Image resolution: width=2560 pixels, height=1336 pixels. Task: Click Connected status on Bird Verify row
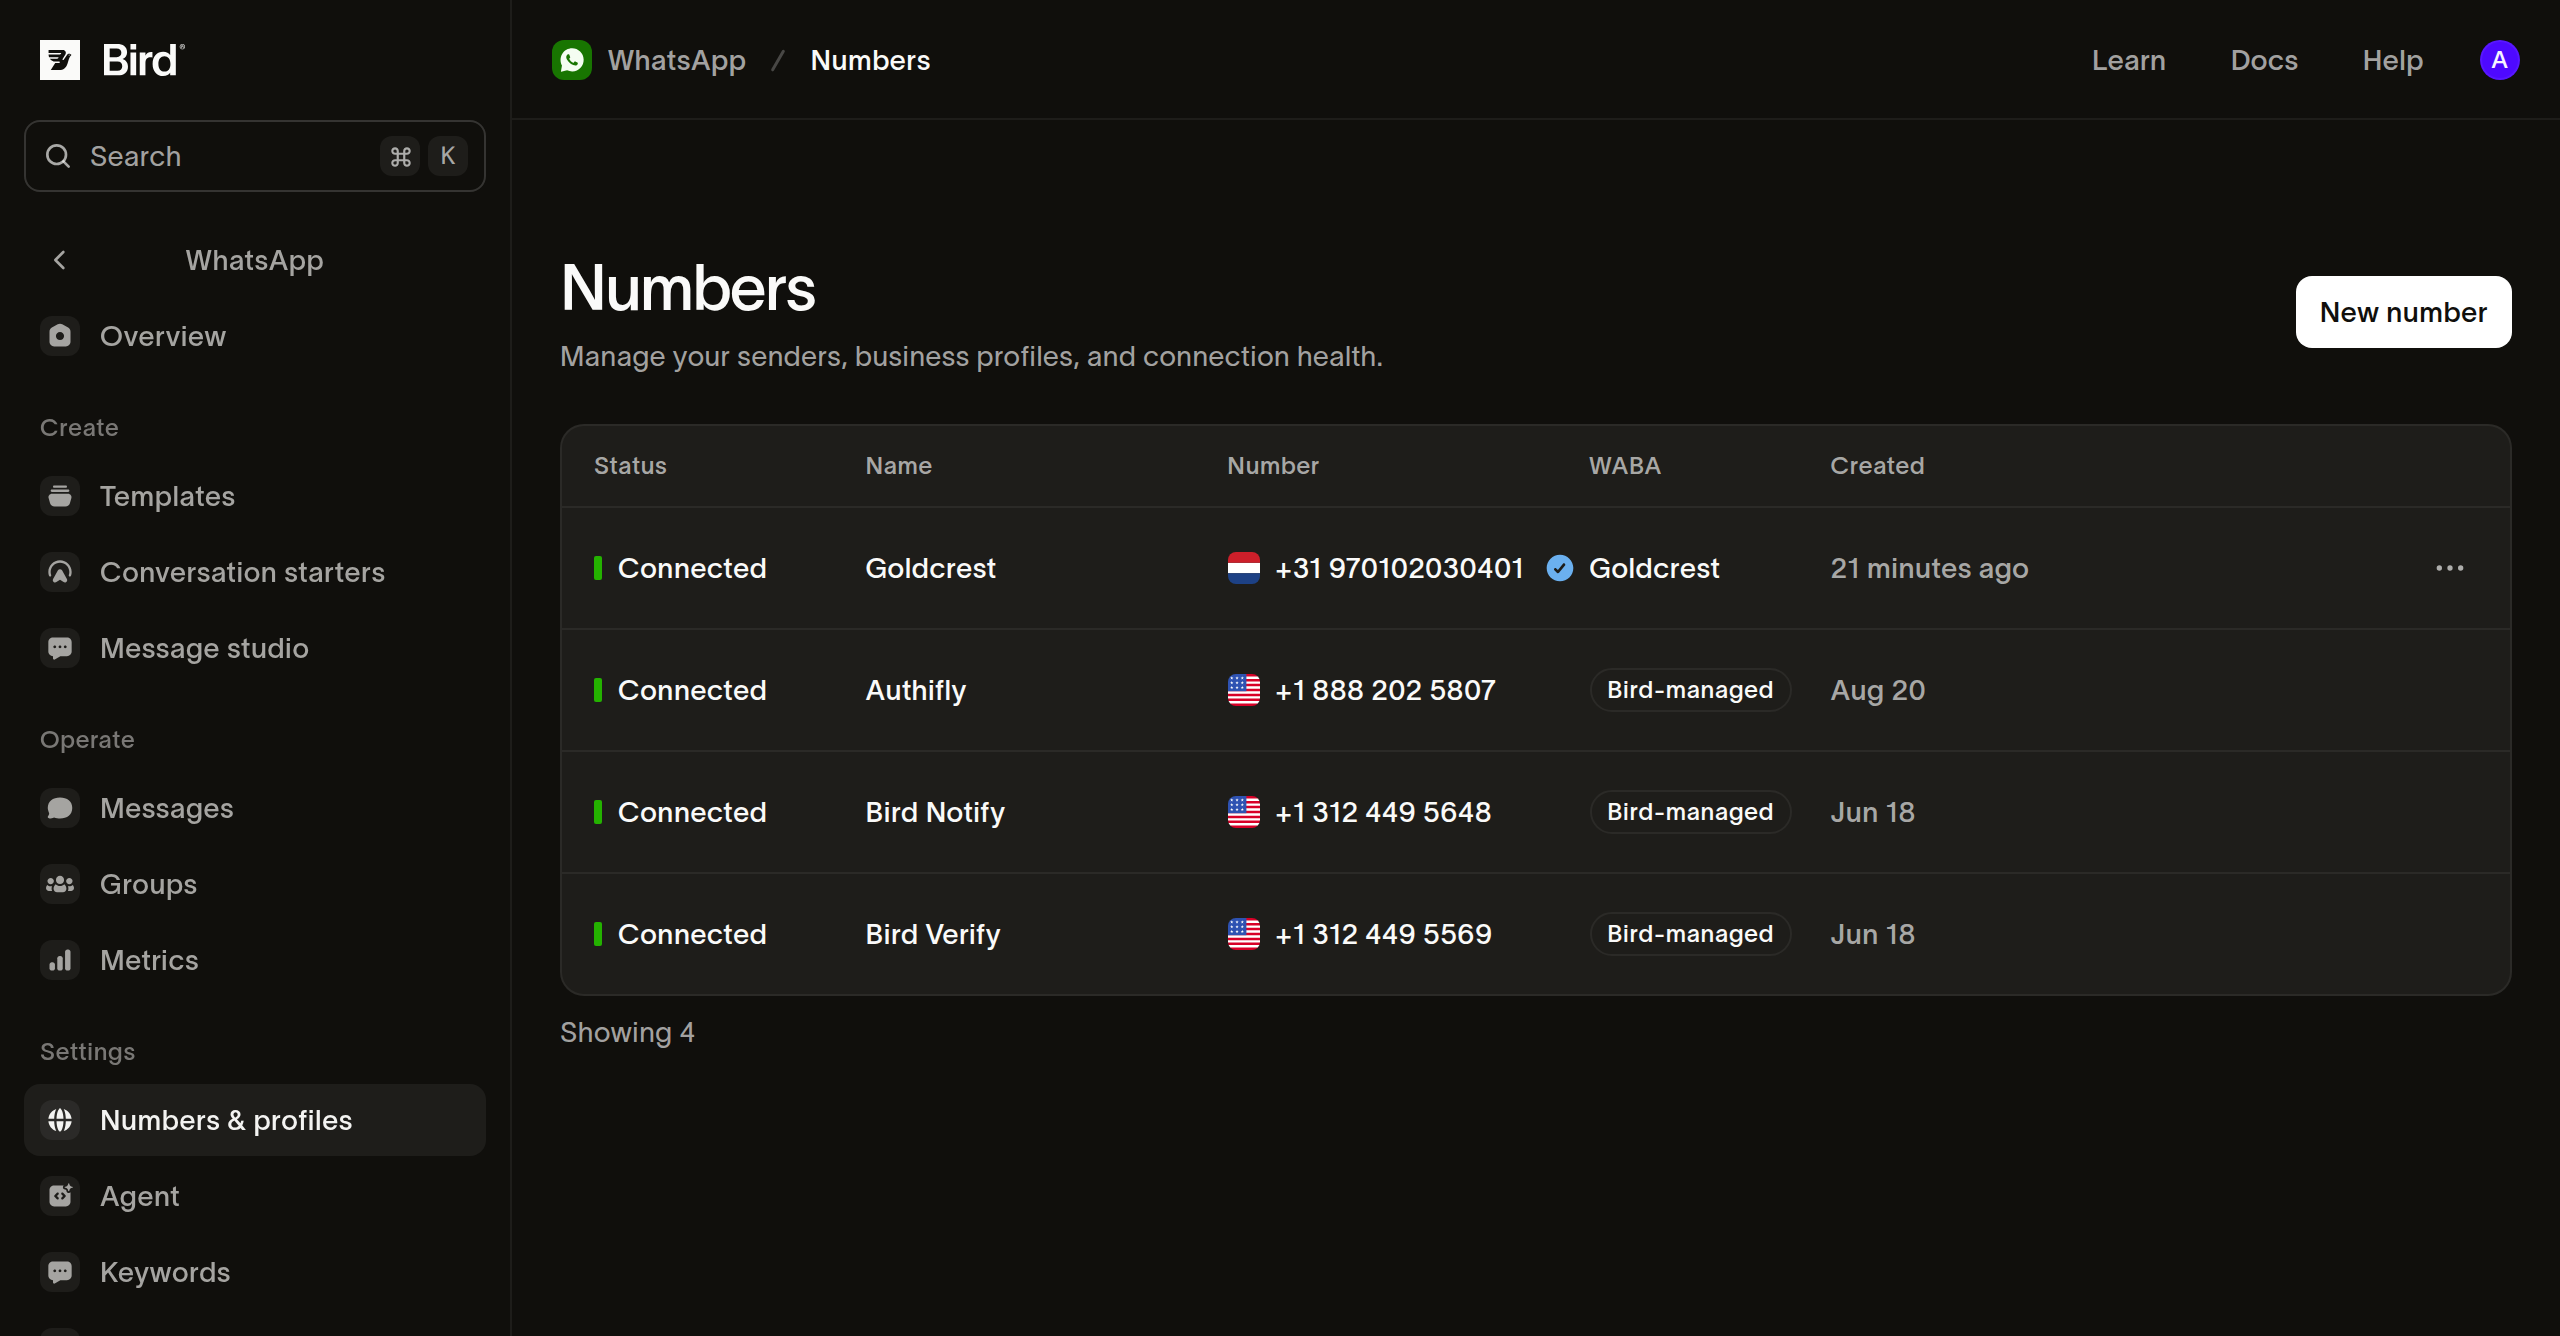[x=680, y=934]
